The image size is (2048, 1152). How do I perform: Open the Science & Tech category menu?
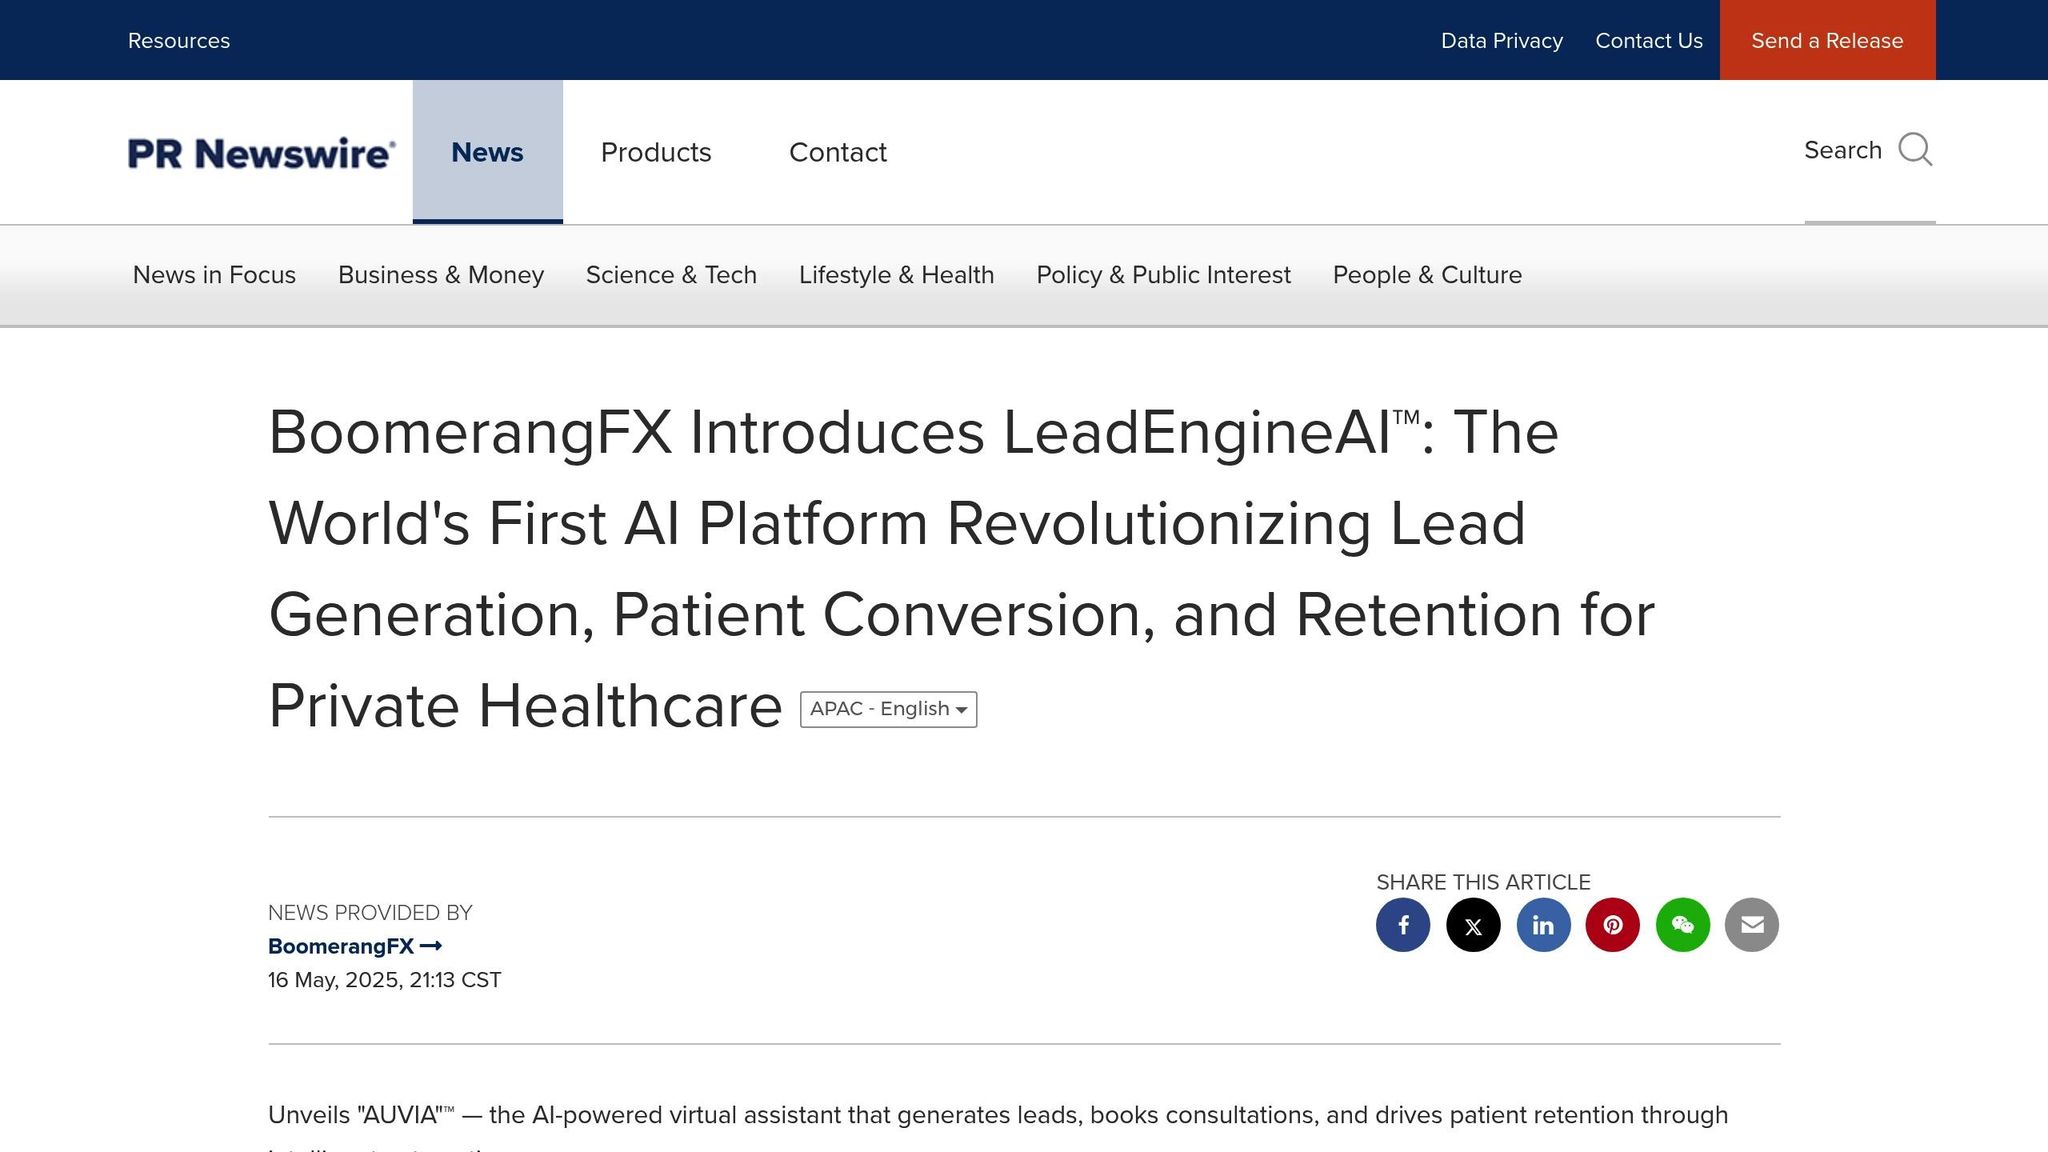click(671, 275)
